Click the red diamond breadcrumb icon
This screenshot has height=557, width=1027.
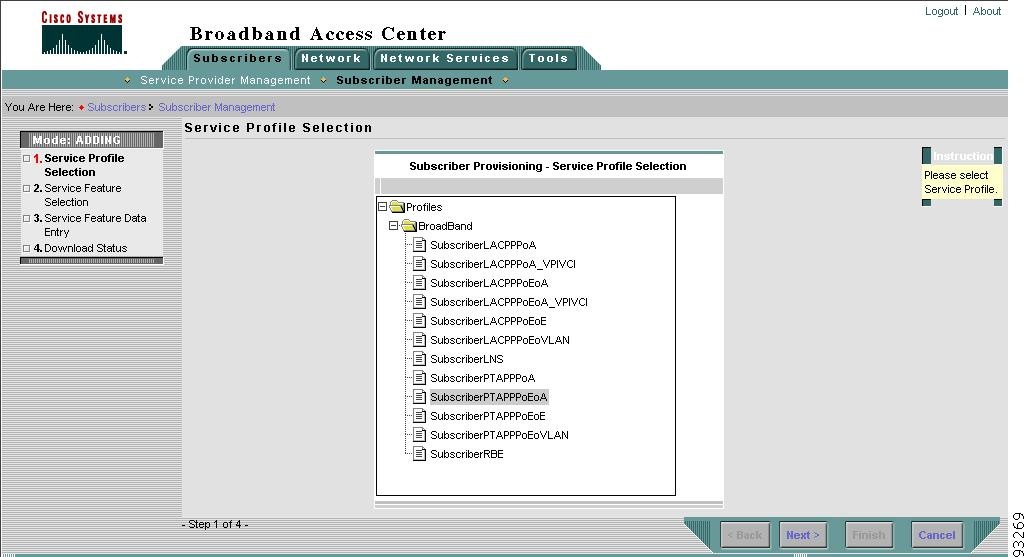coord(81,107)
